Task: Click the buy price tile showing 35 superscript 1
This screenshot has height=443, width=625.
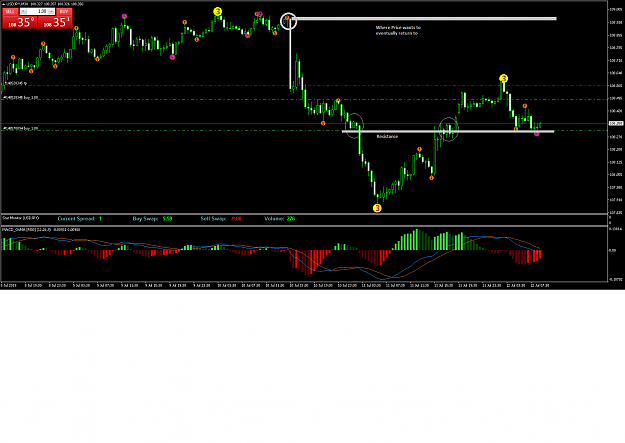Action: [55, 22]
